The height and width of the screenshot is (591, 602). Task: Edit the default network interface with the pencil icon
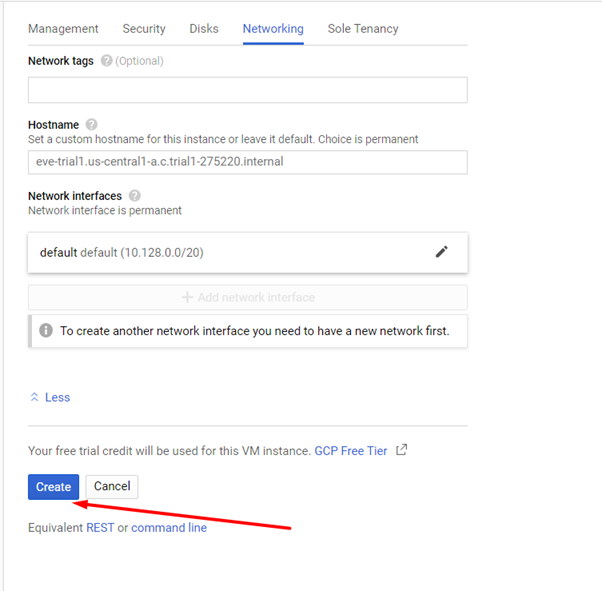[442, 252]
